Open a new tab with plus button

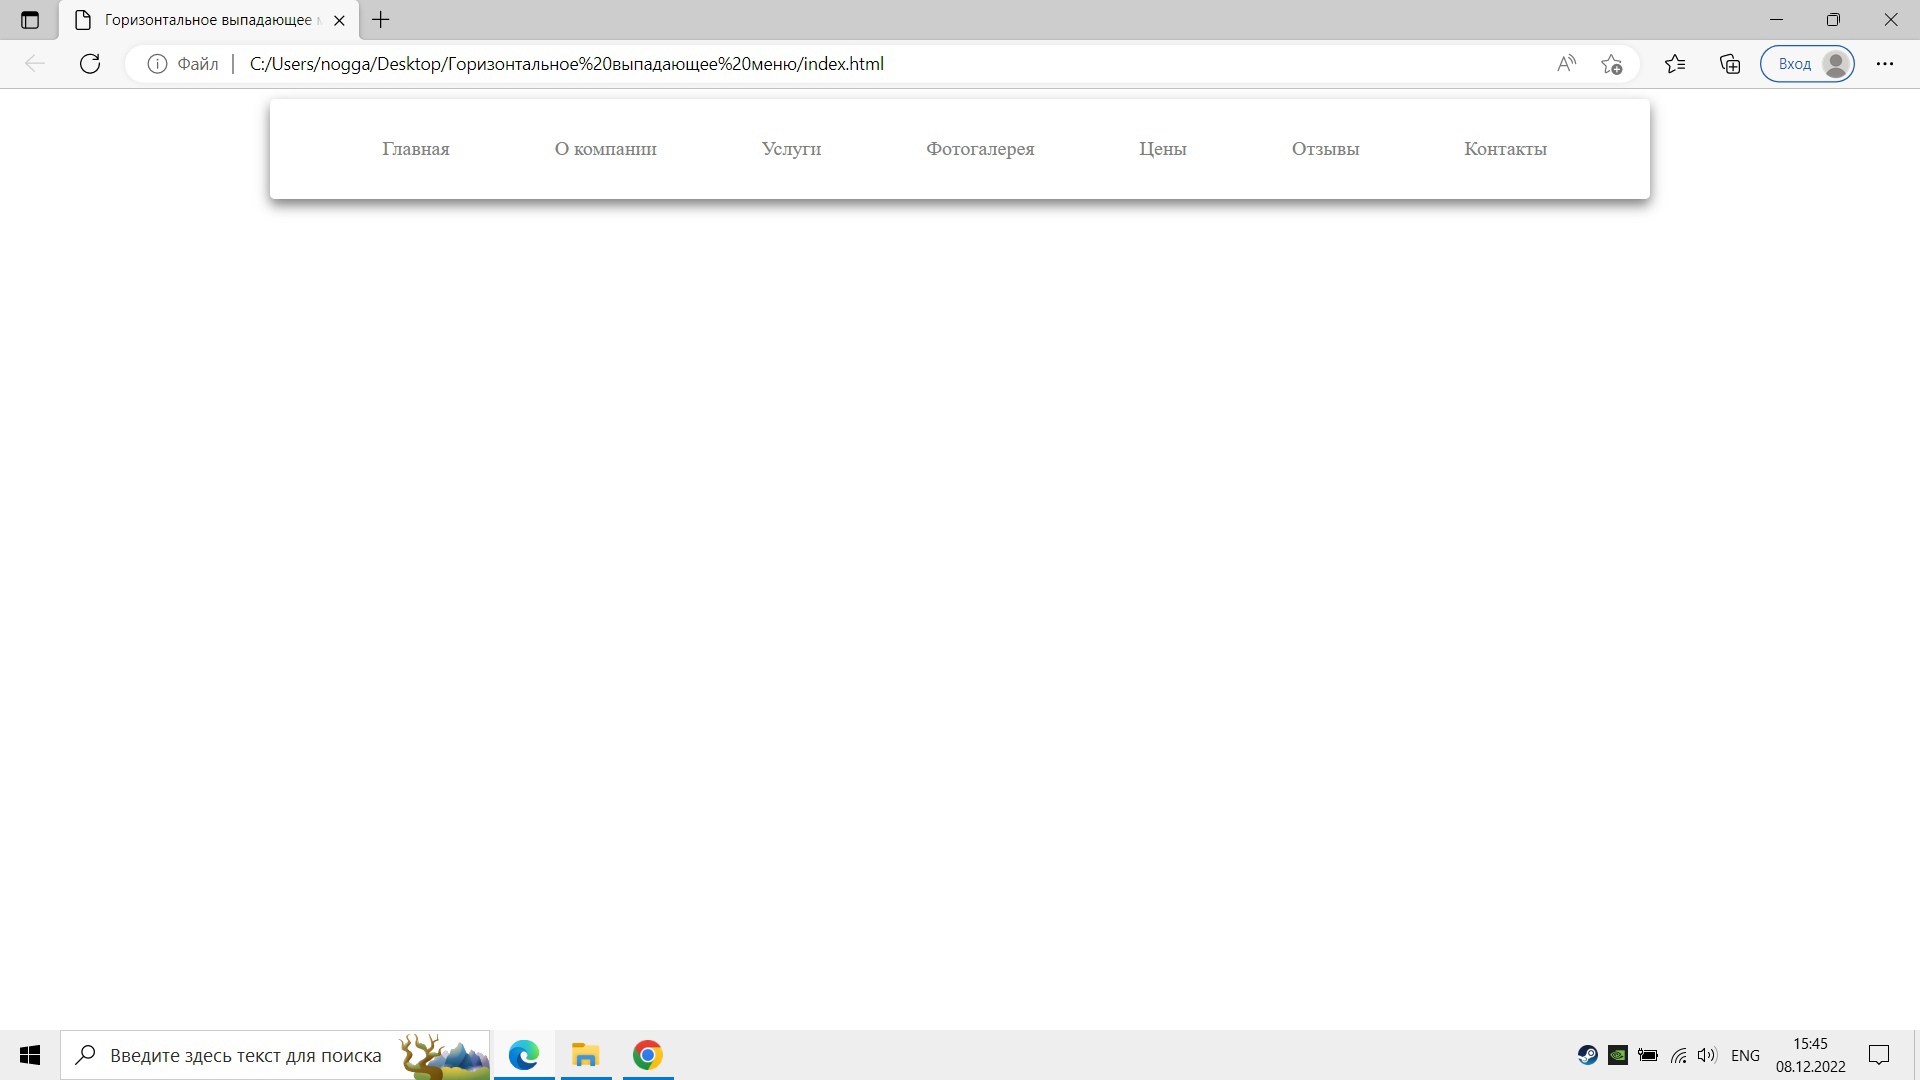tap(381, 20)
